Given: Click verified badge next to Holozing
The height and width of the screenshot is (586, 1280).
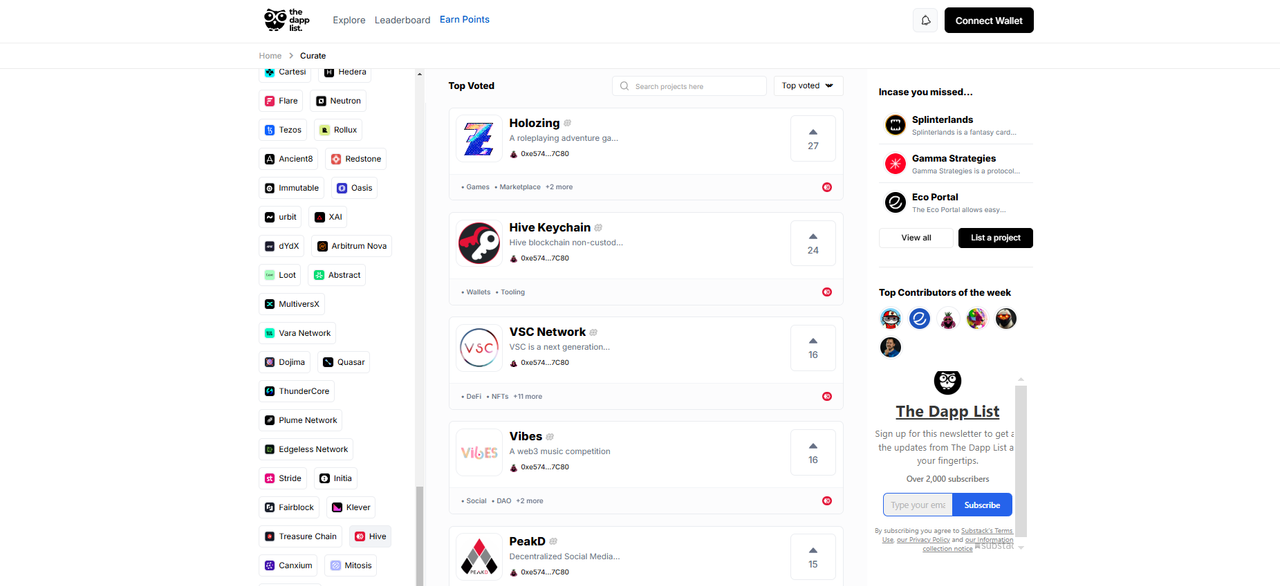Looking at the screenshot, I should pos(568,123).
